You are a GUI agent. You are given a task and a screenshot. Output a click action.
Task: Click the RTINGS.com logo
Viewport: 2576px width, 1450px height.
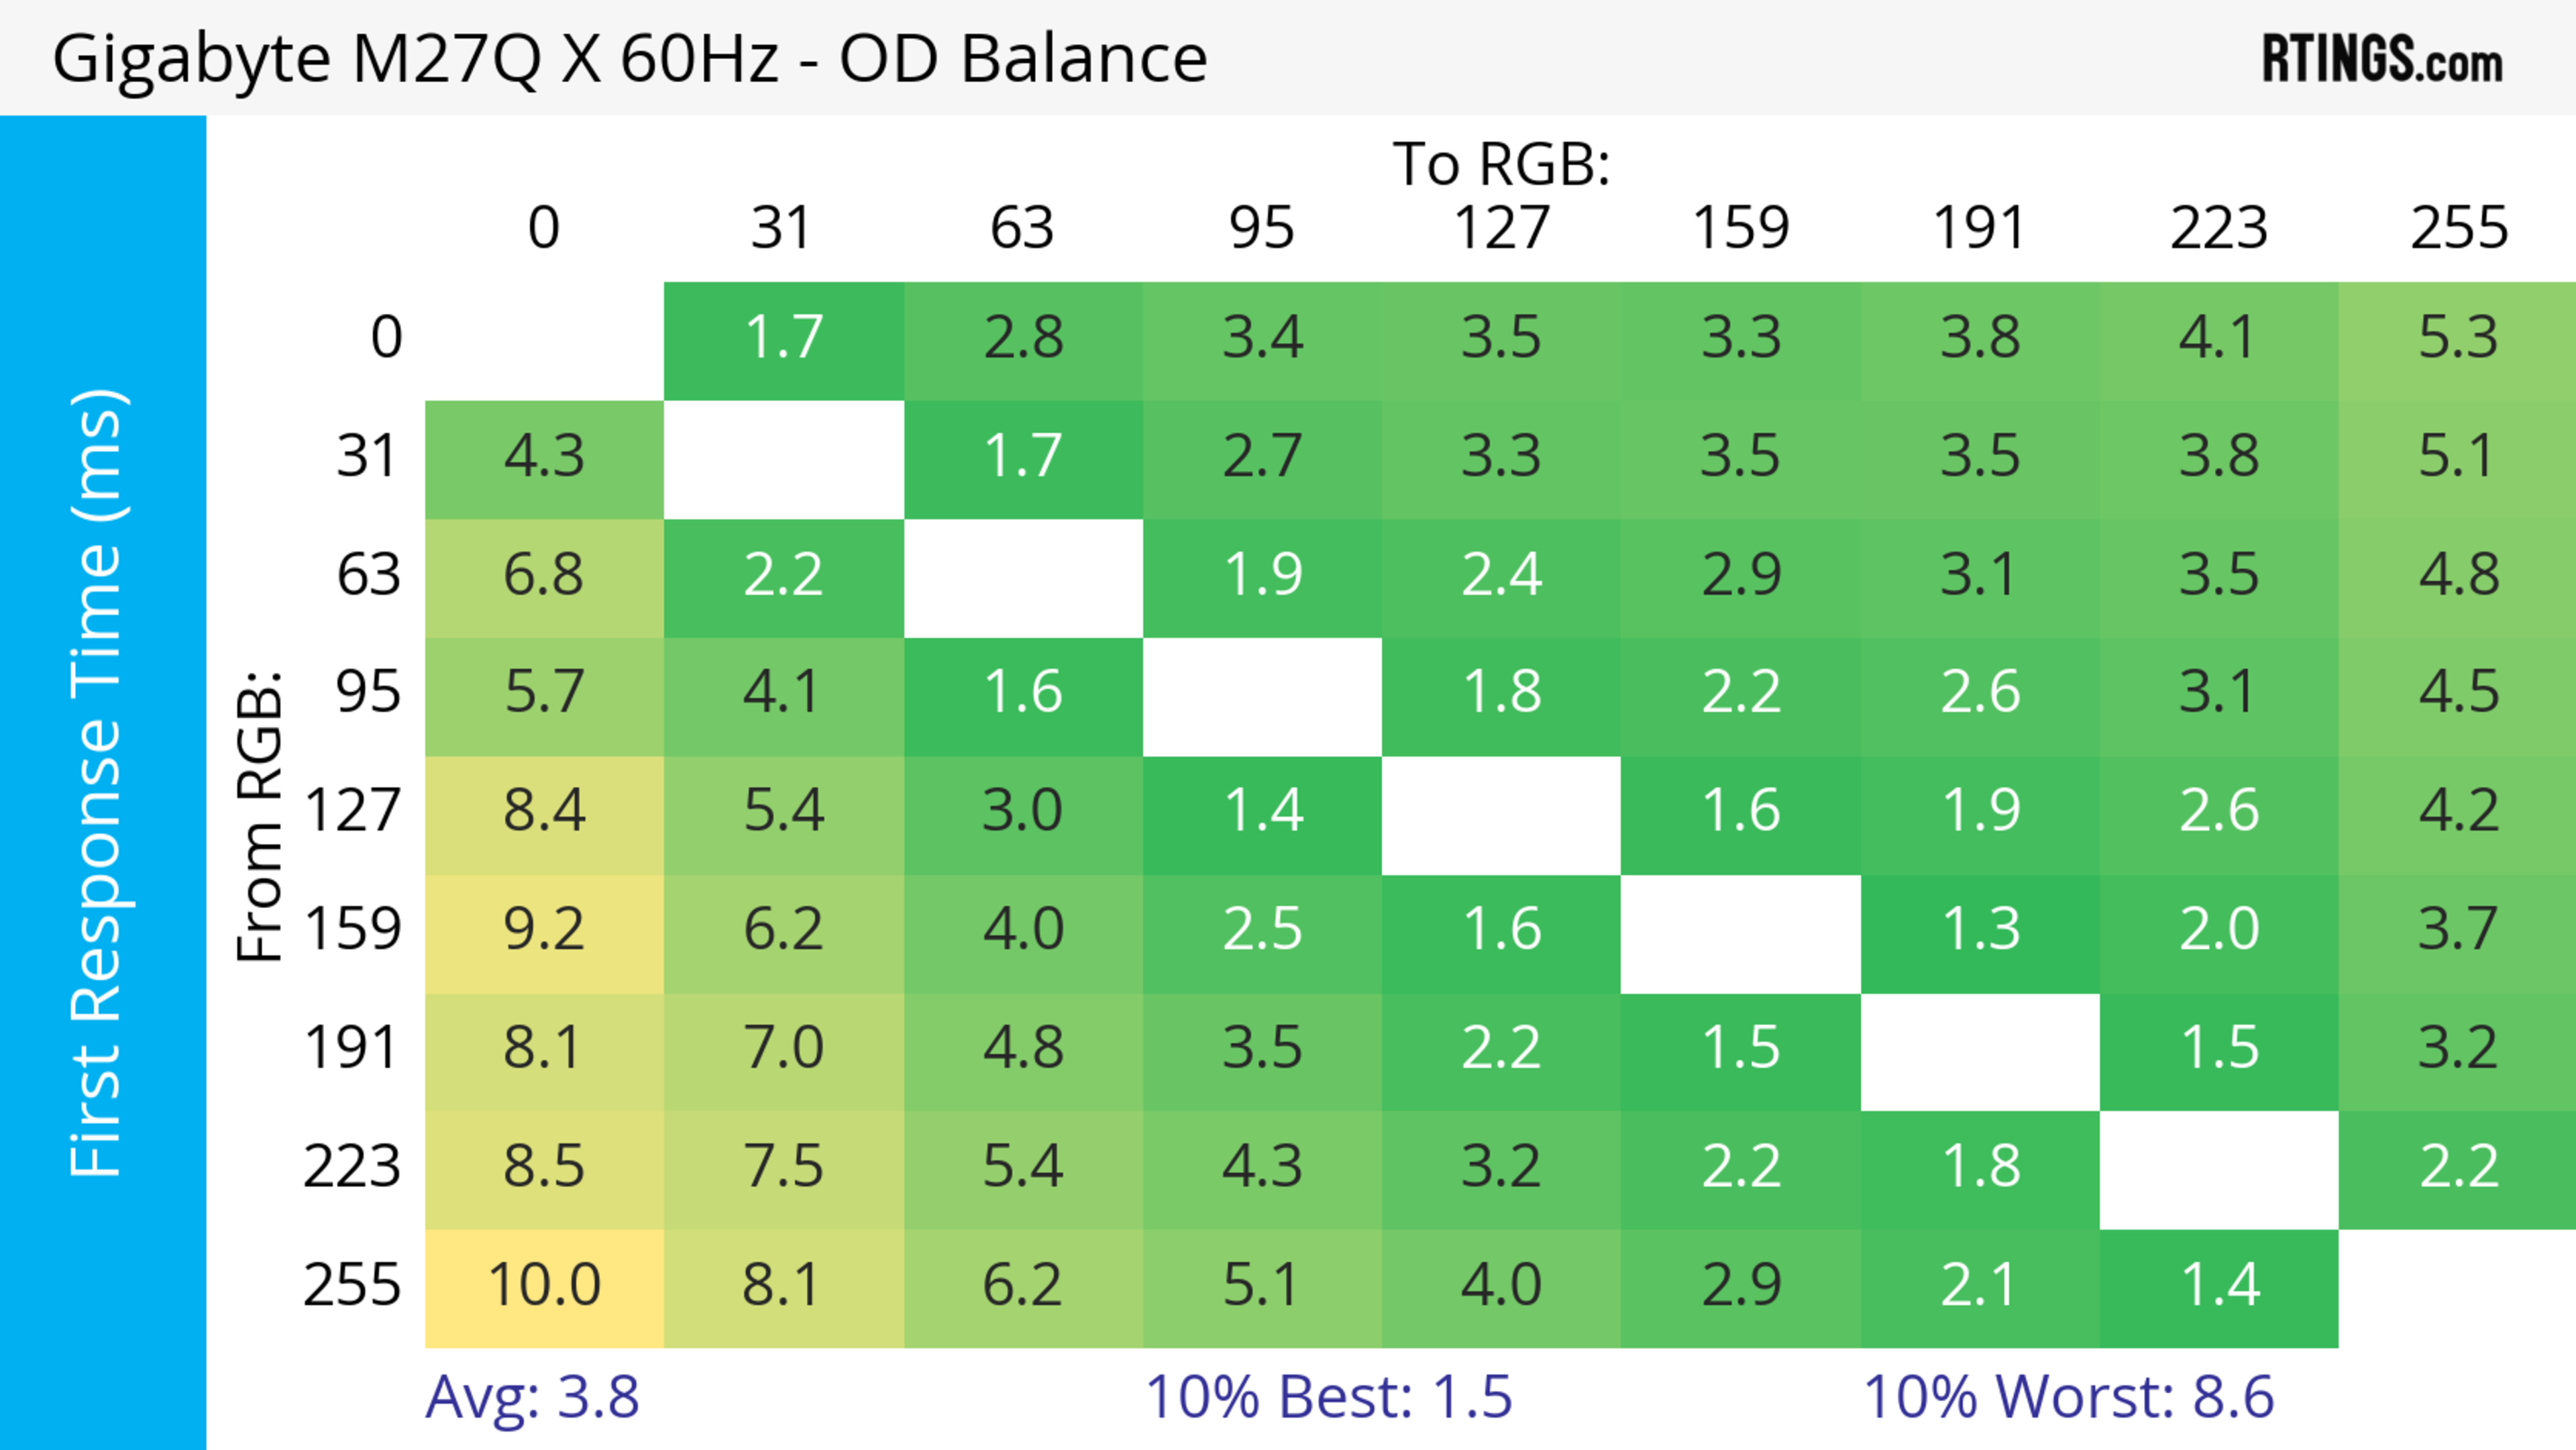(2382, 58)
